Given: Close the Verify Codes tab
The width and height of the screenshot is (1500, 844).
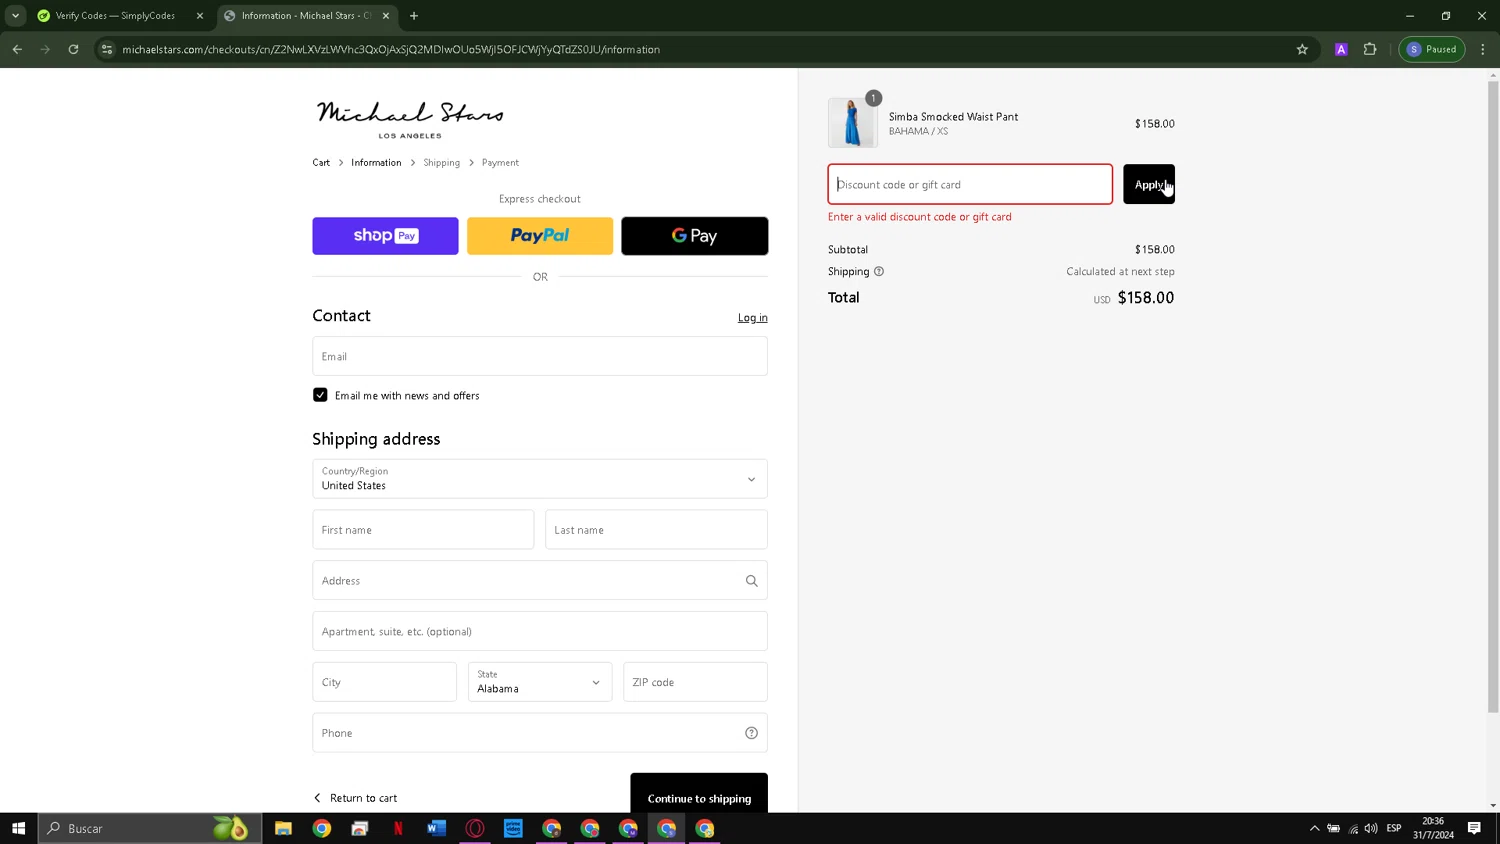Looking at the screenshot, I should (x=200, y=16).
